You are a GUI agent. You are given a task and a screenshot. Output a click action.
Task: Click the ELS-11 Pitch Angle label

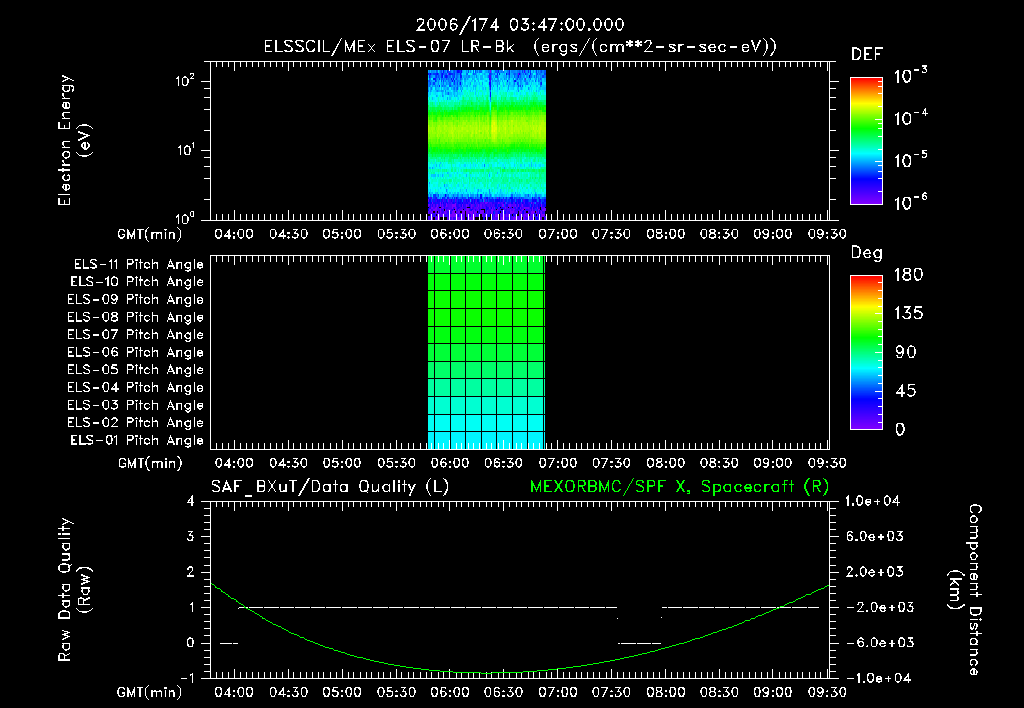(x=138, y=265)
